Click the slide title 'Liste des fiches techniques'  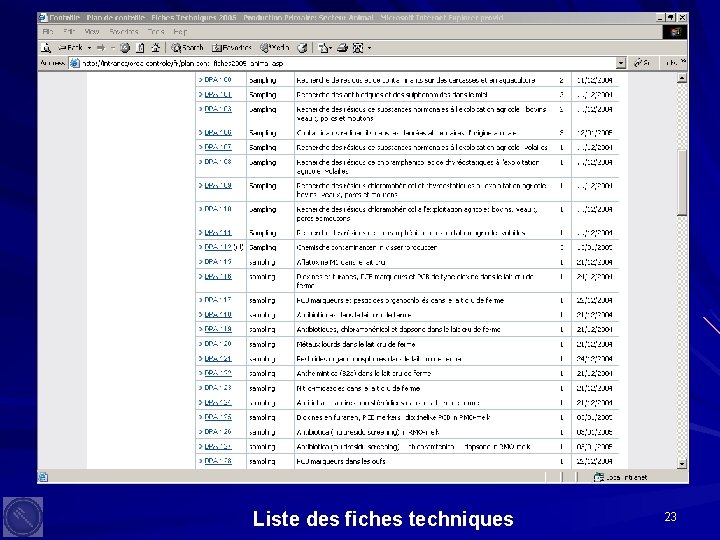(383, 519)
